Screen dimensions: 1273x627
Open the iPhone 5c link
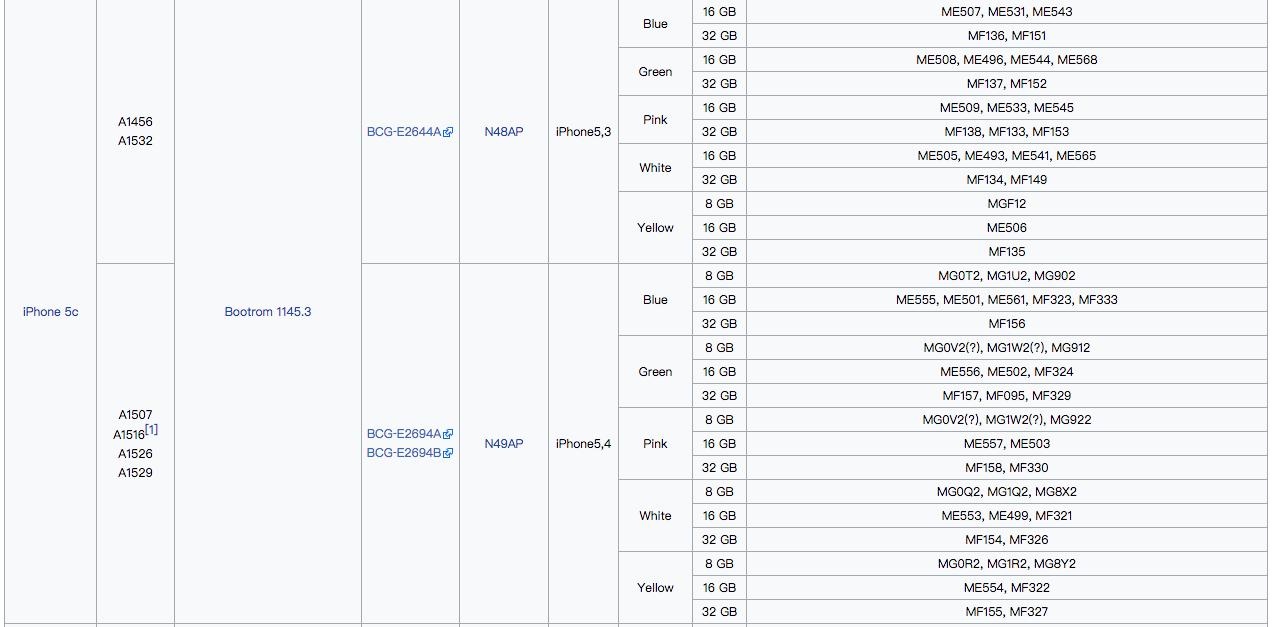tap(50, 312)
